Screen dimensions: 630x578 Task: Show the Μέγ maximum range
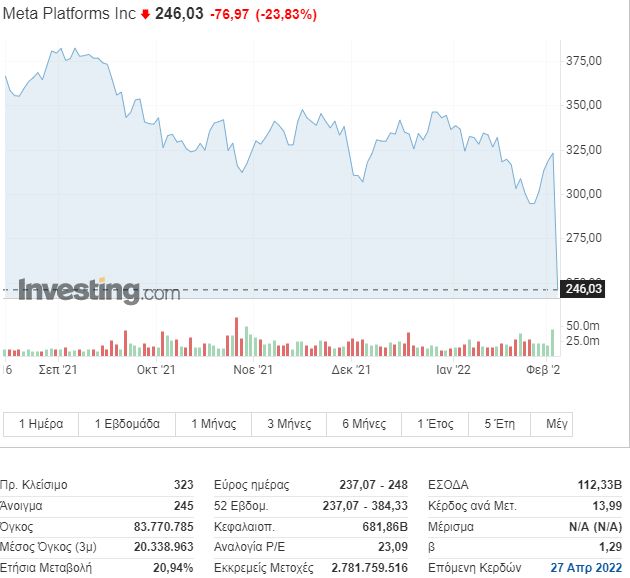pyautogui.click(x=552, y=424)
